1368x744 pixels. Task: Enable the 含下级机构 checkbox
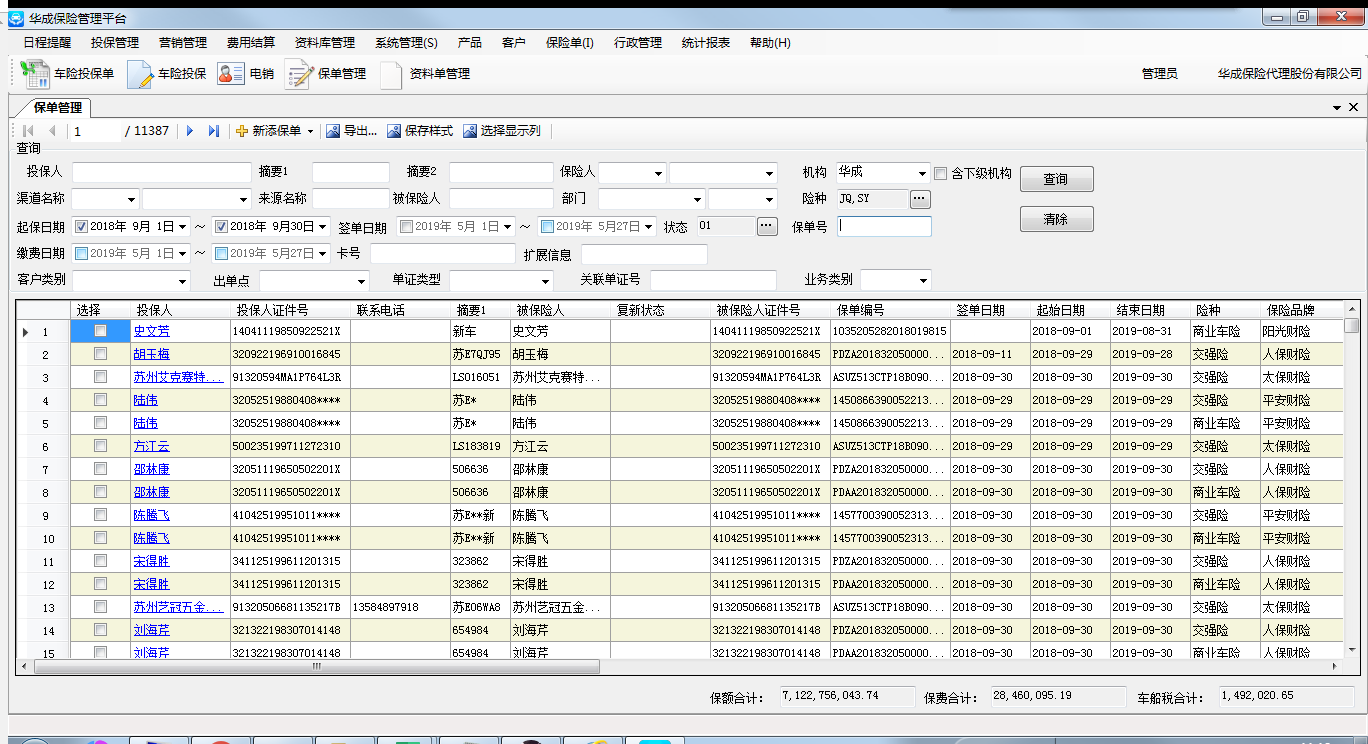pos(940,173)
